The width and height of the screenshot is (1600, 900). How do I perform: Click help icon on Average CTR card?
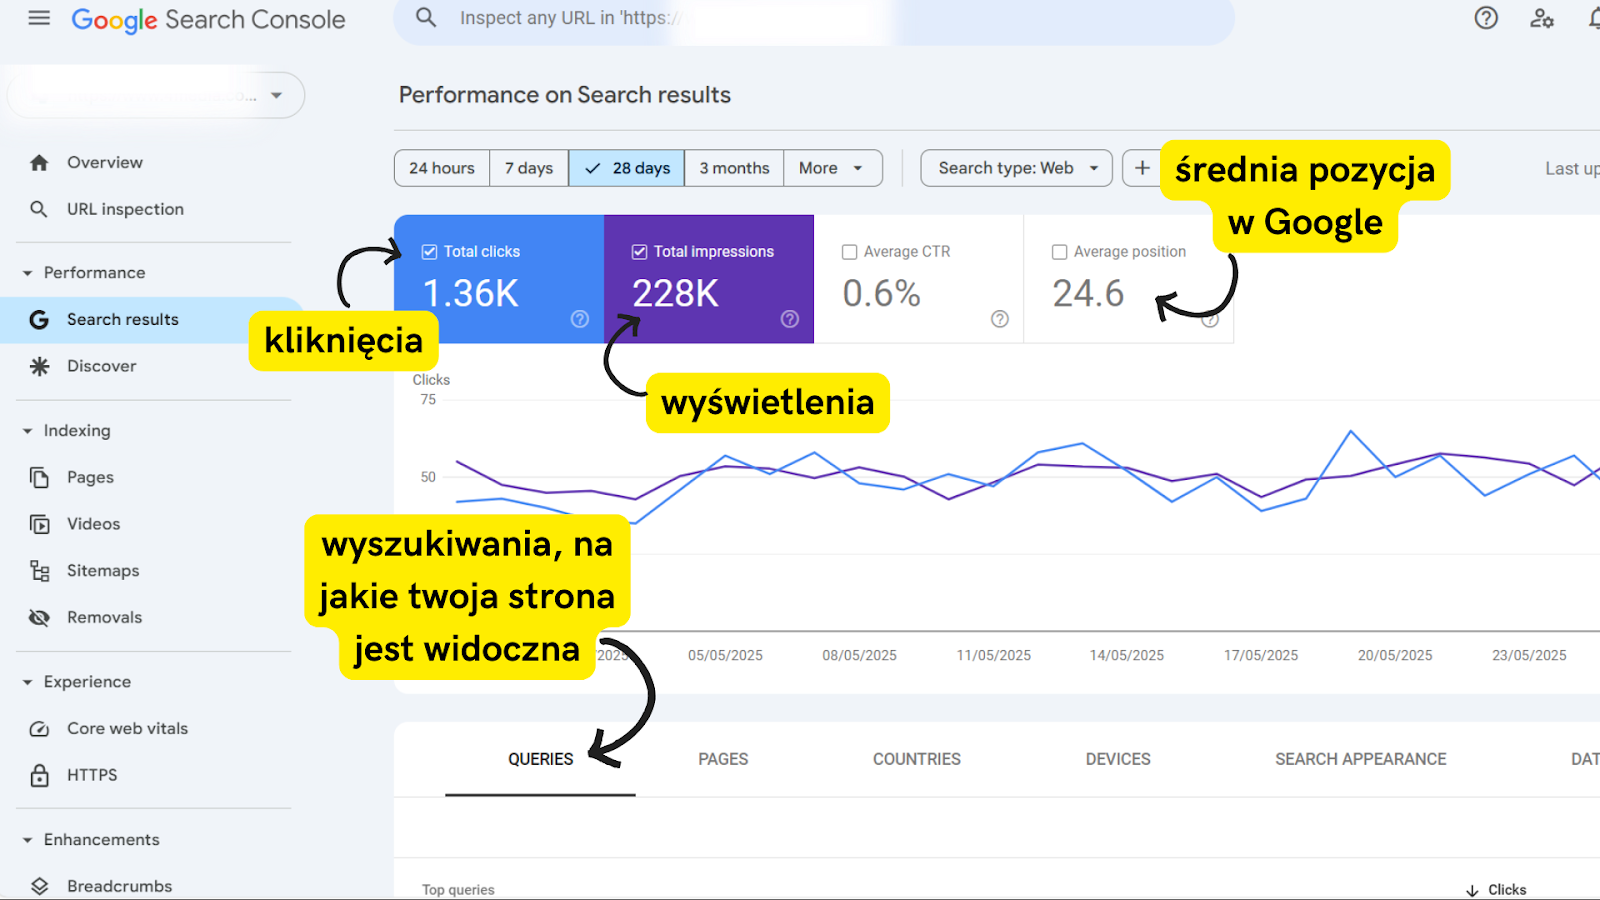1000,319
